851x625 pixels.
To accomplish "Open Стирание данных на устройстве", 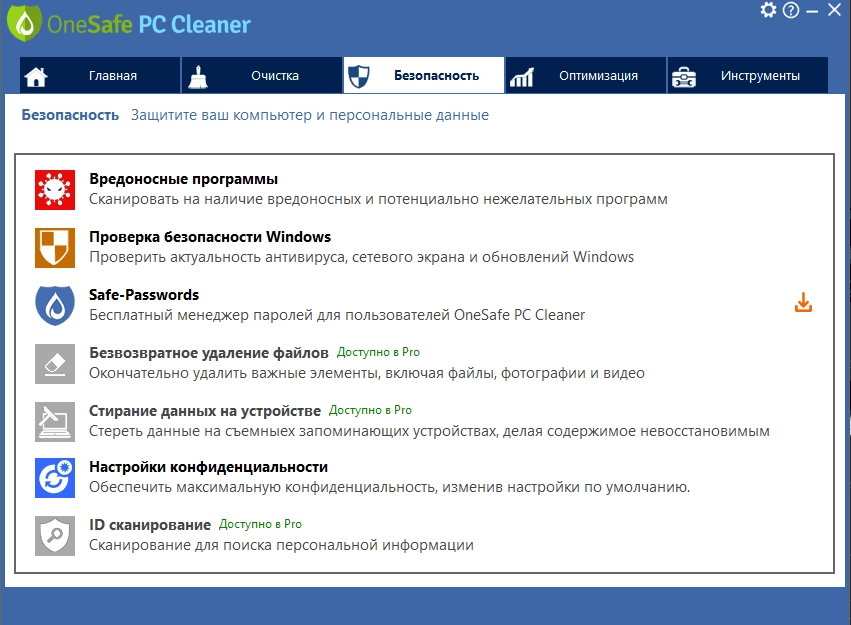I will (205, 411).
